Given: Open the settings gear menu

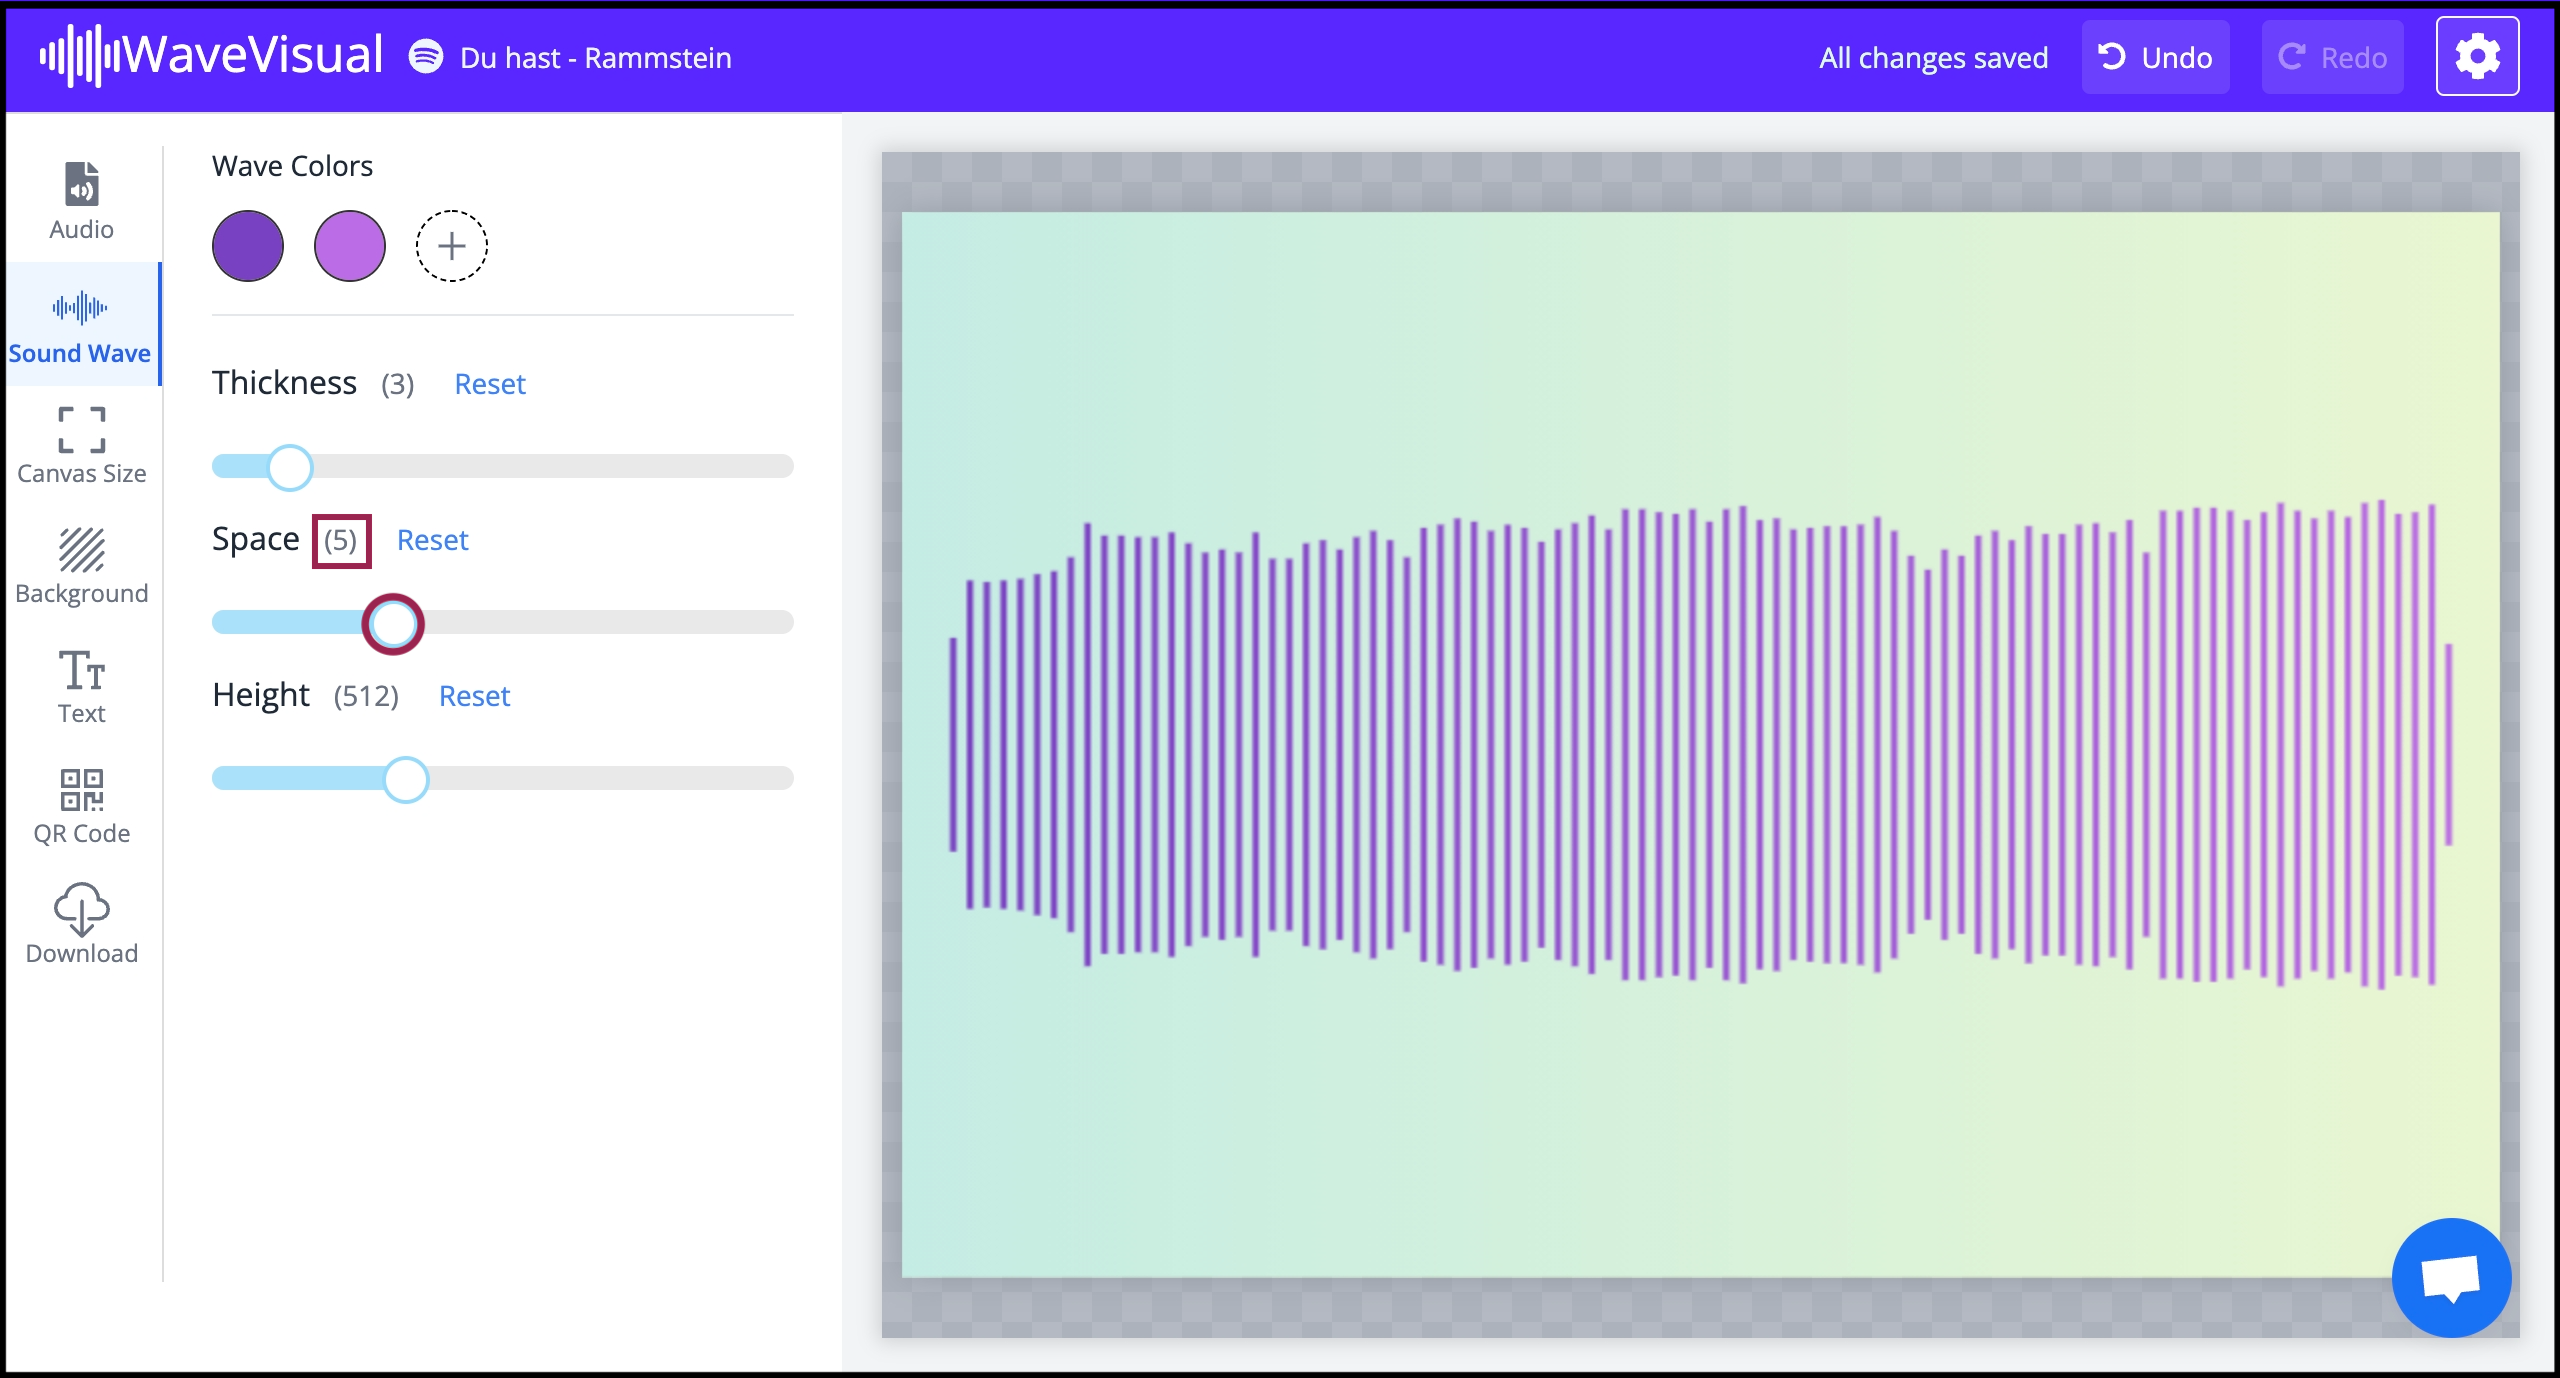Looking at the screenshot, I should coord(2478,56).
